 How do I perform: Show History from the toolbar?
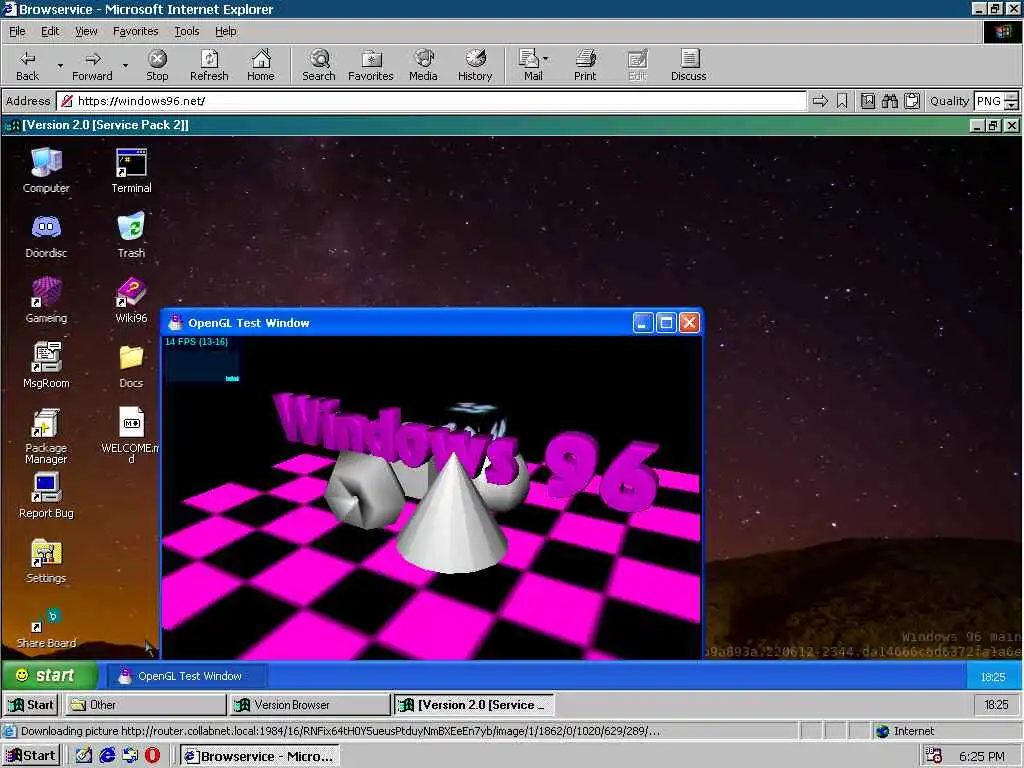pos(475,65)
